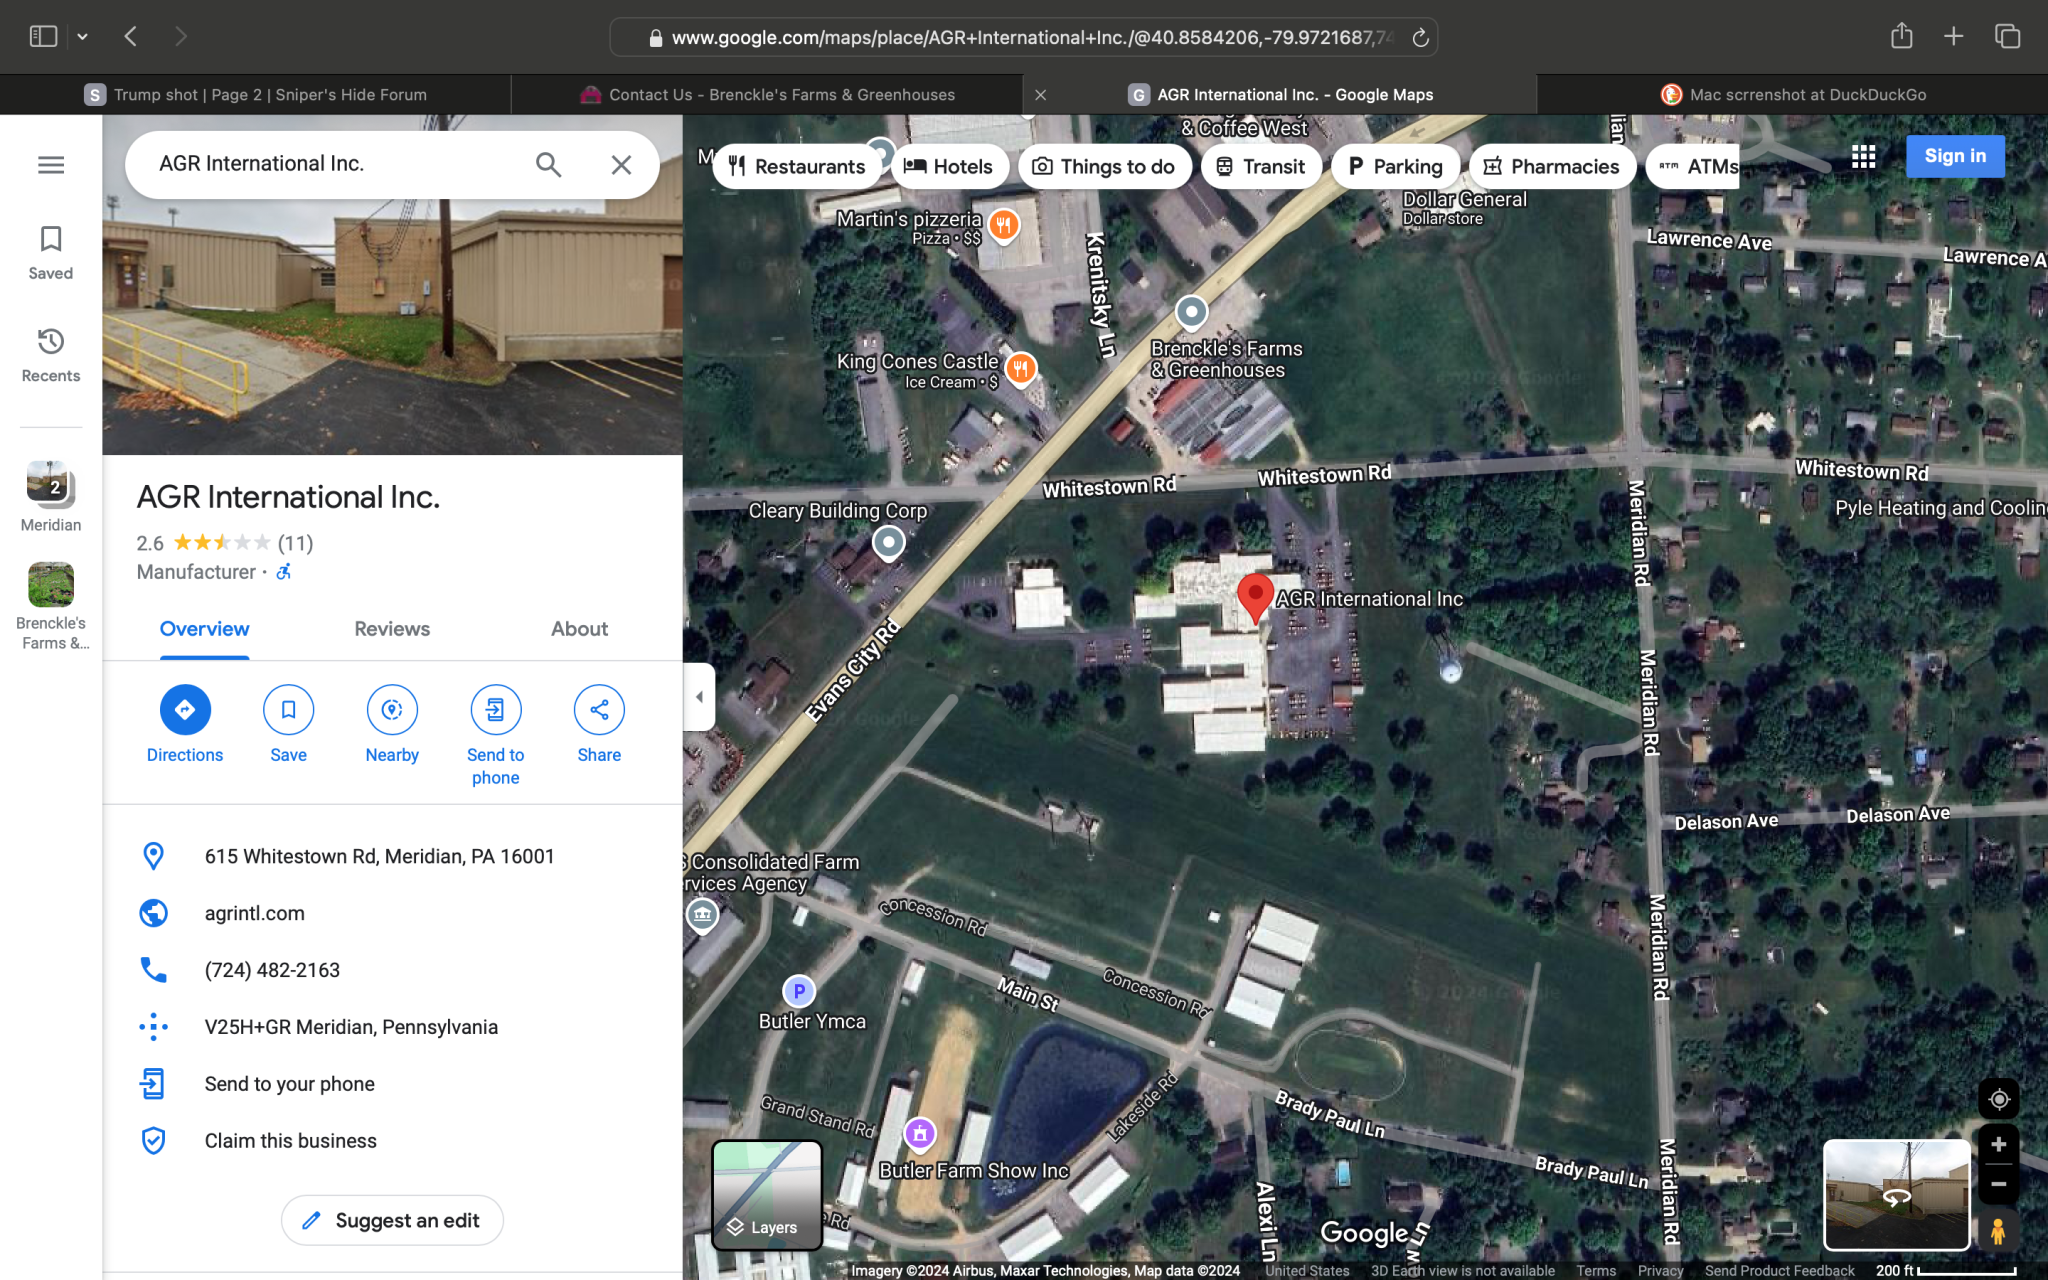Filter map by Transit
Image resolution: width=2048 pixels, height=1280 pixels.
tap(1261, 166)
